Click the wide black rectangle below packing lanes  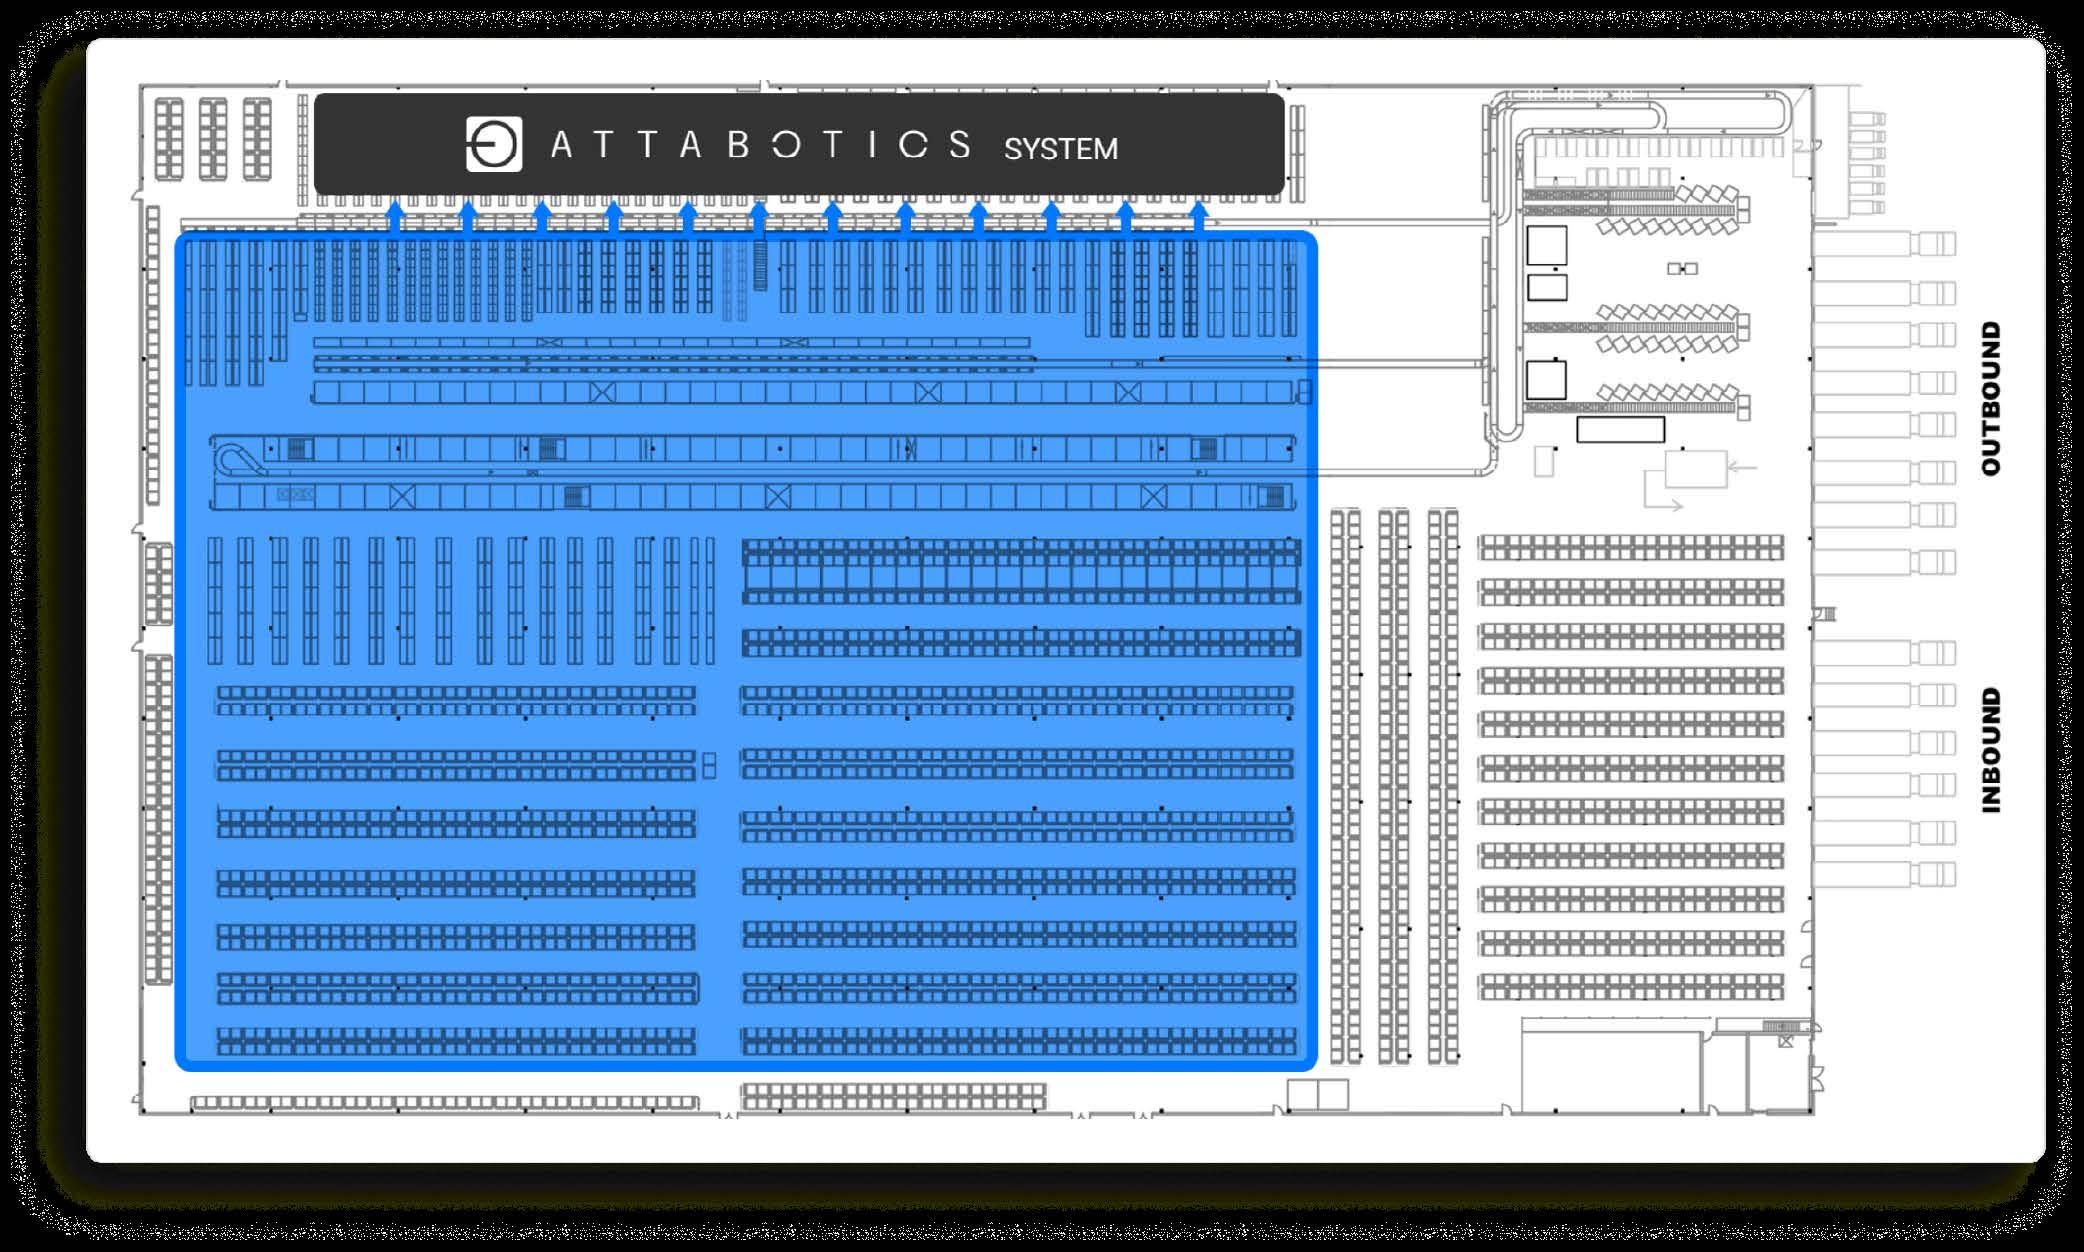pos(1620,430)
